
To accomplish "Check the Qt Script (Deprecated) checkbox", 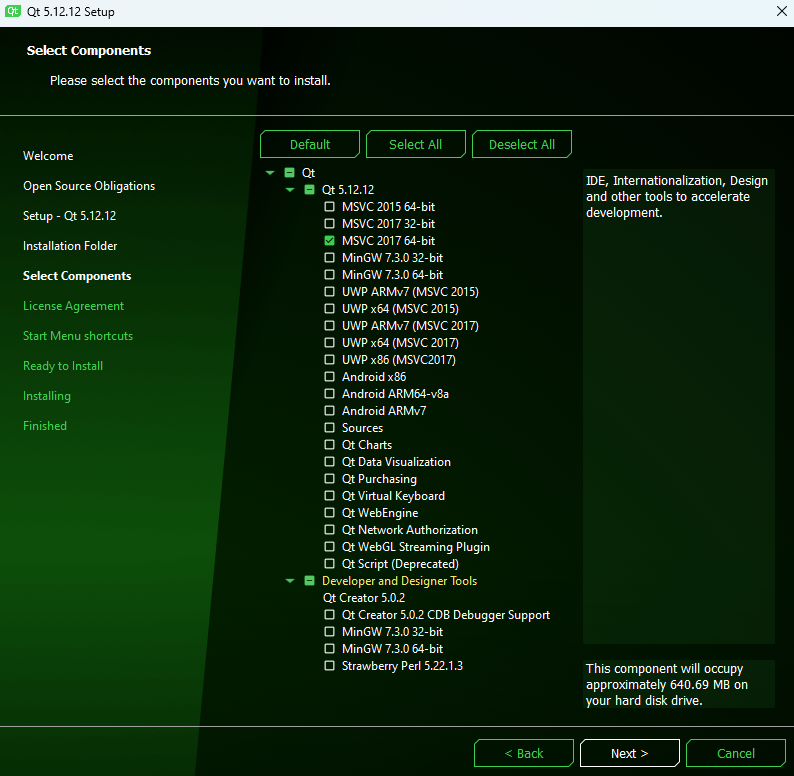I will pyautogui.click(x=329, y=564).
